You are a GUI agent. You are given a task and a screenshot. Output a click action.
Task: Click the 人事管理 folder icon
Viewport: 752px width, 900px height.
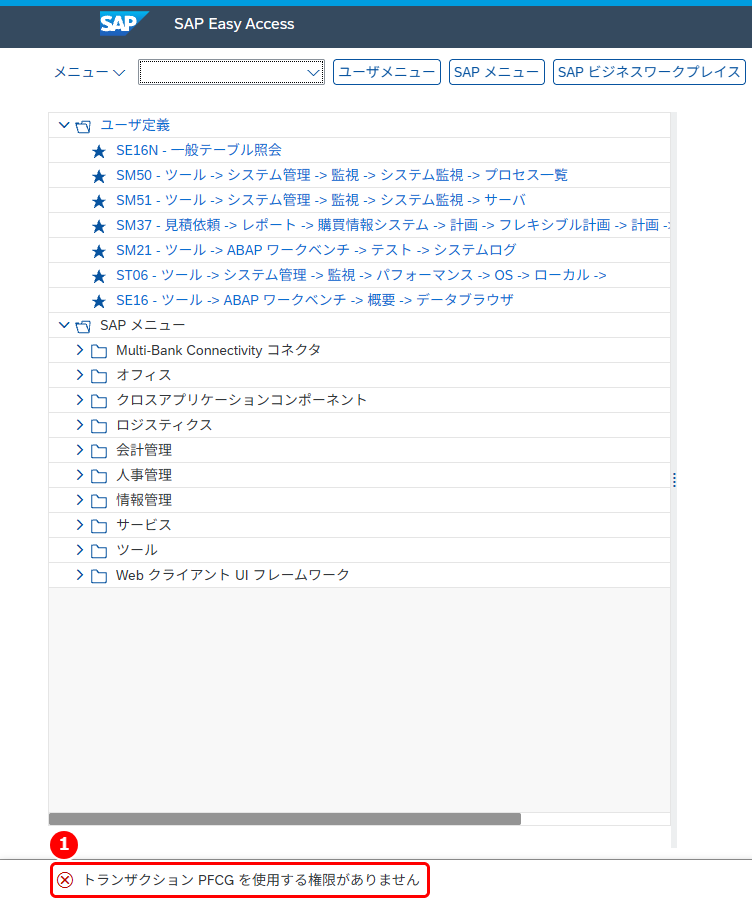[x=99, y=476]
